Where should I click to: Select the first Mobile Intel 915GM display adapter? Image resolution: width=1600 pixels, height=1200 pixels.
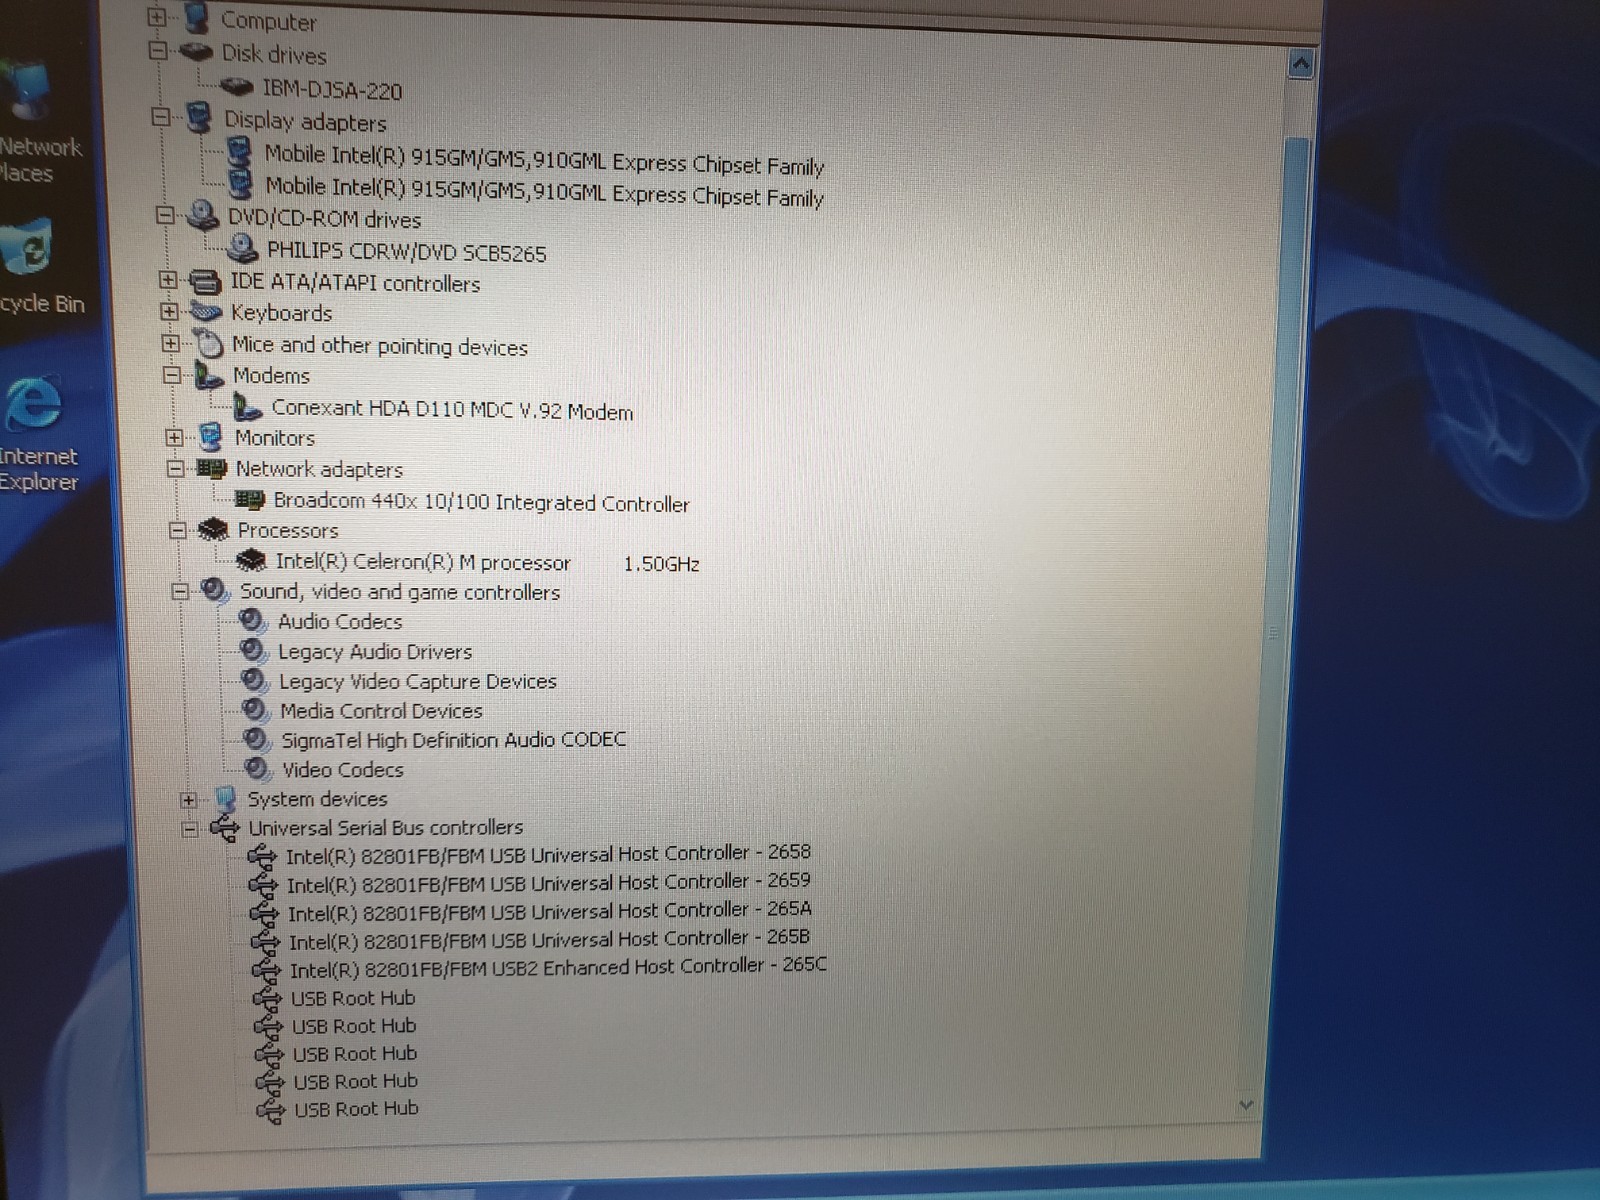pos(544,160)
